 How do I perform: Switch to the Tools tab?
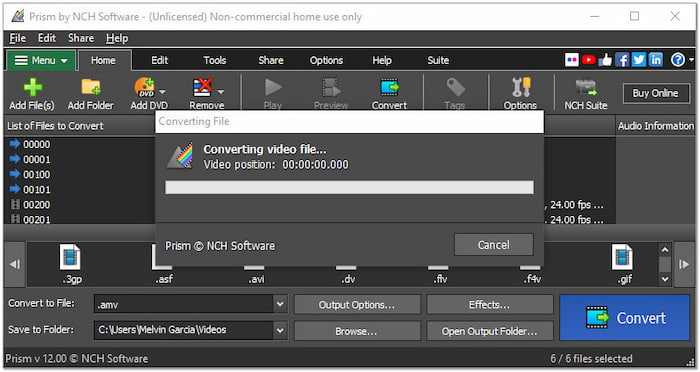215,60
